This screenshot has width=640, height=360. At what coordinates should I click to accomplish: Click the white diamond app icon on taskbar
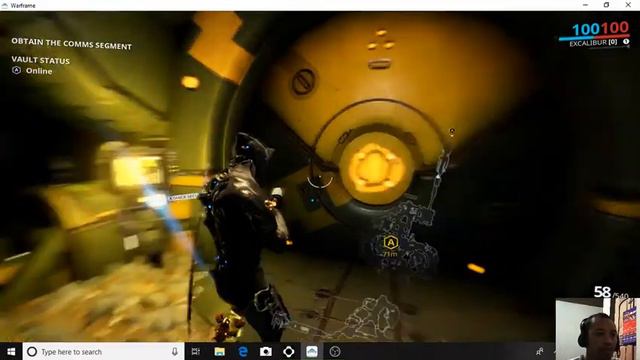(289, 351)
